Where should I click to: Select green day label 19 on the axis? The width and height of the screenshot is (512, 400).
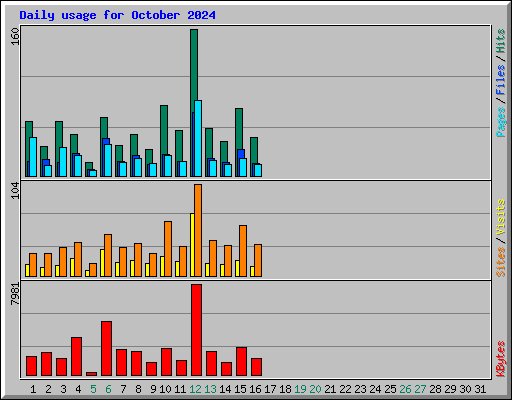tap(300, 389)
